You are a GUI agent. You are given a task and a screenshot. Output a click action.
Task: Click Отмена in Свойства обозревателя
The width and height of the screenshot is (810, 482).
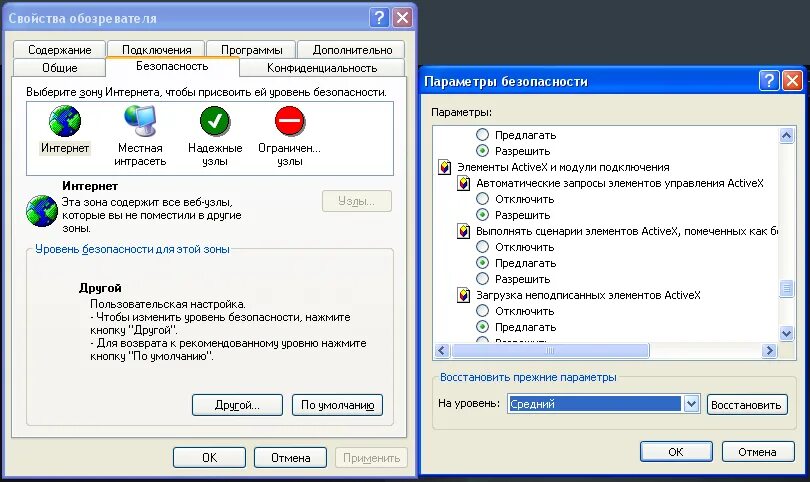coord(290,458)
